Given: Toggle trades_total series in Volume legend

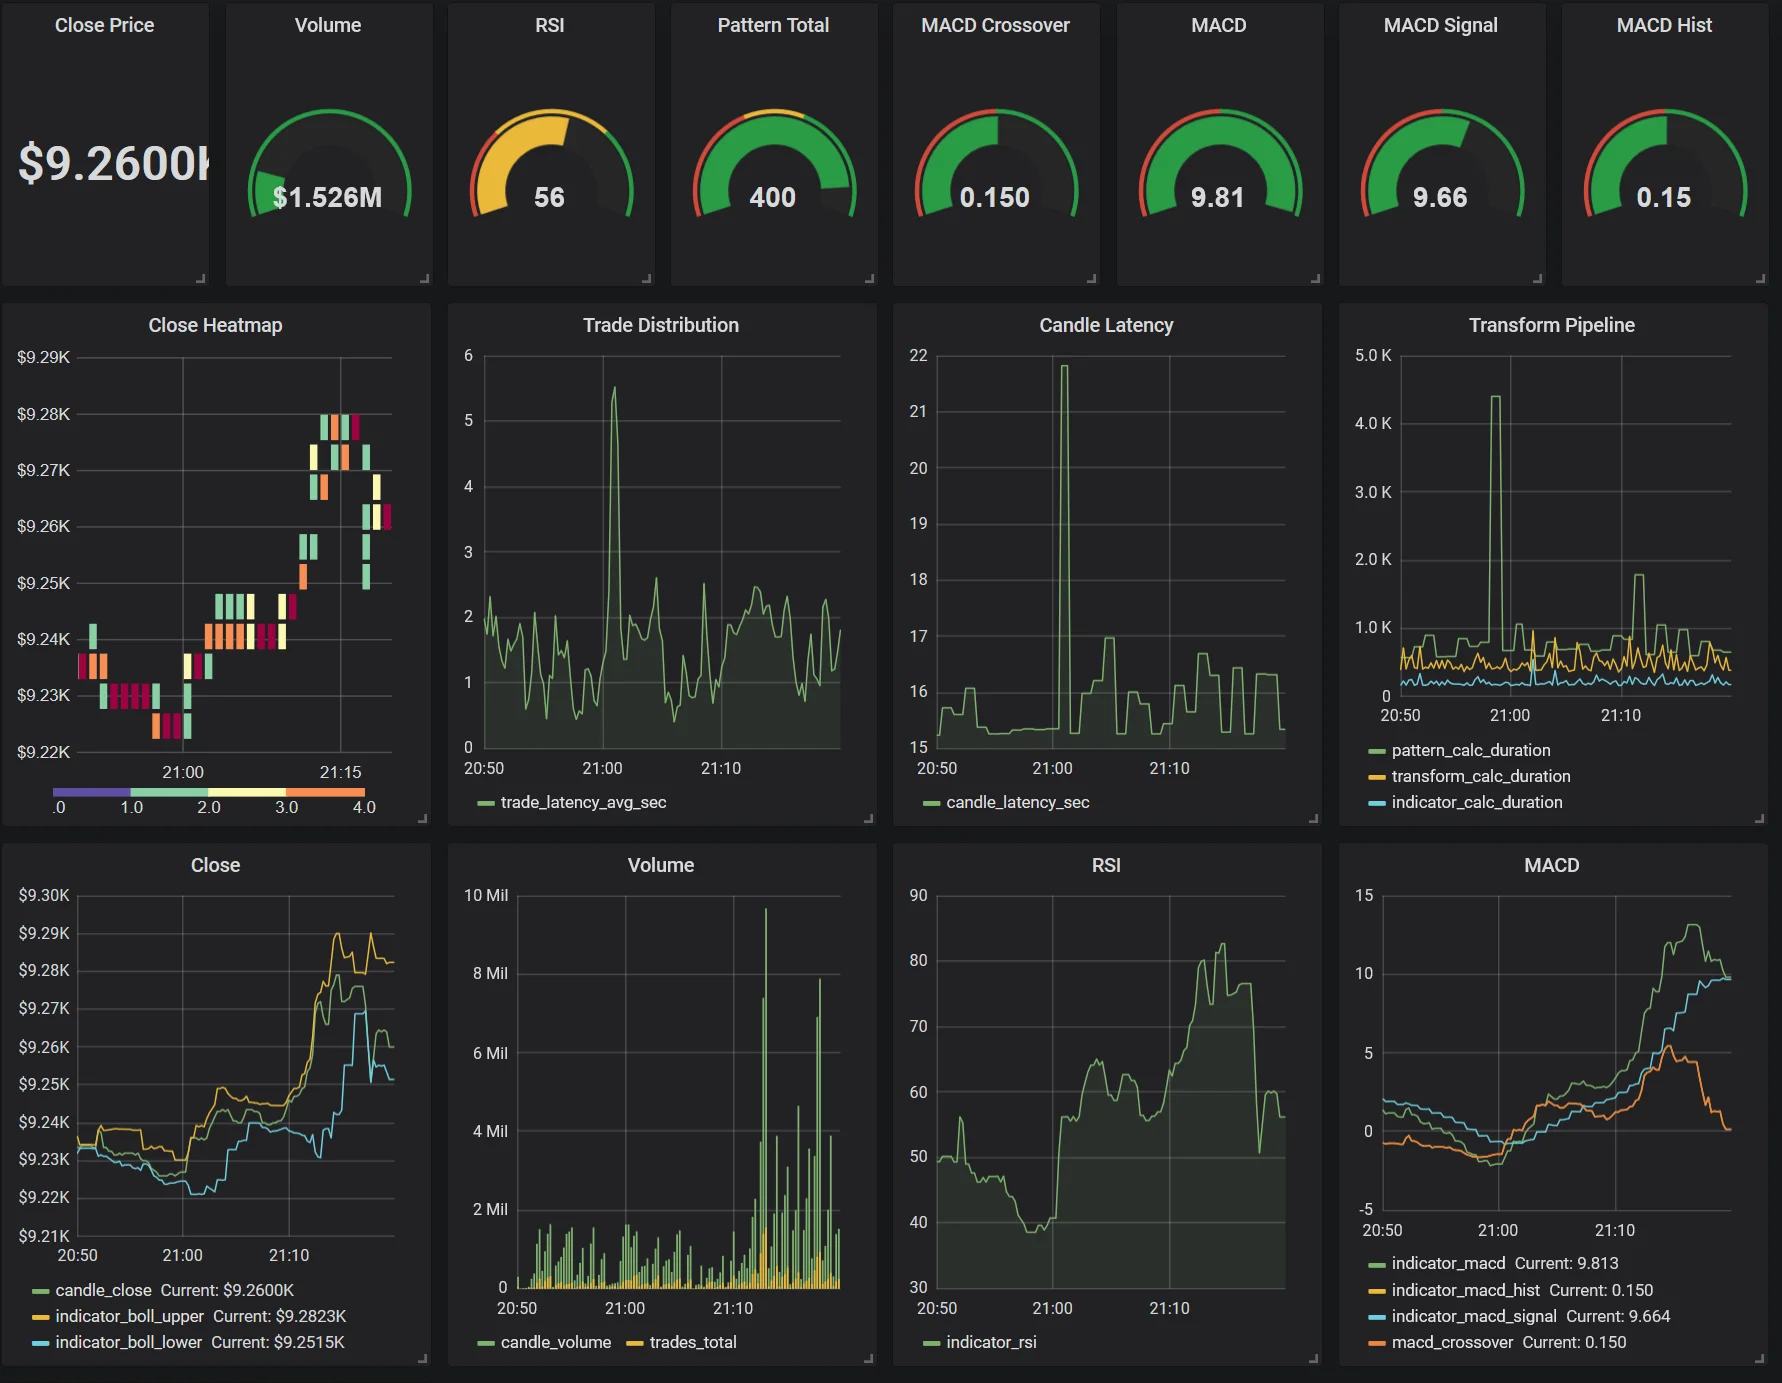Looking at the screenshot, I should tap(692, 1342).
